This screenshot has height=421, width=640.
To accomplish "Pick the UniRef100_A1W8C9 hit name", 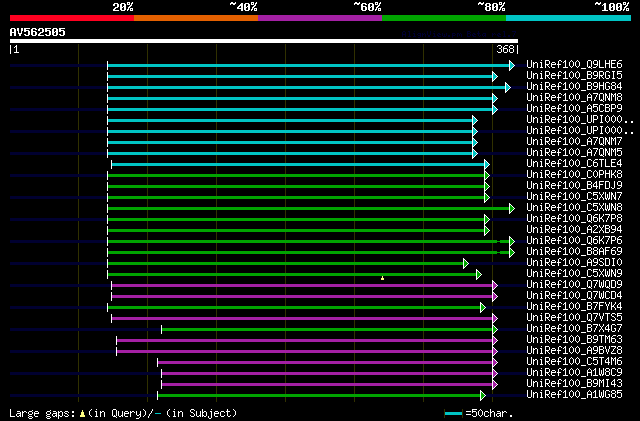I will 574,373.
